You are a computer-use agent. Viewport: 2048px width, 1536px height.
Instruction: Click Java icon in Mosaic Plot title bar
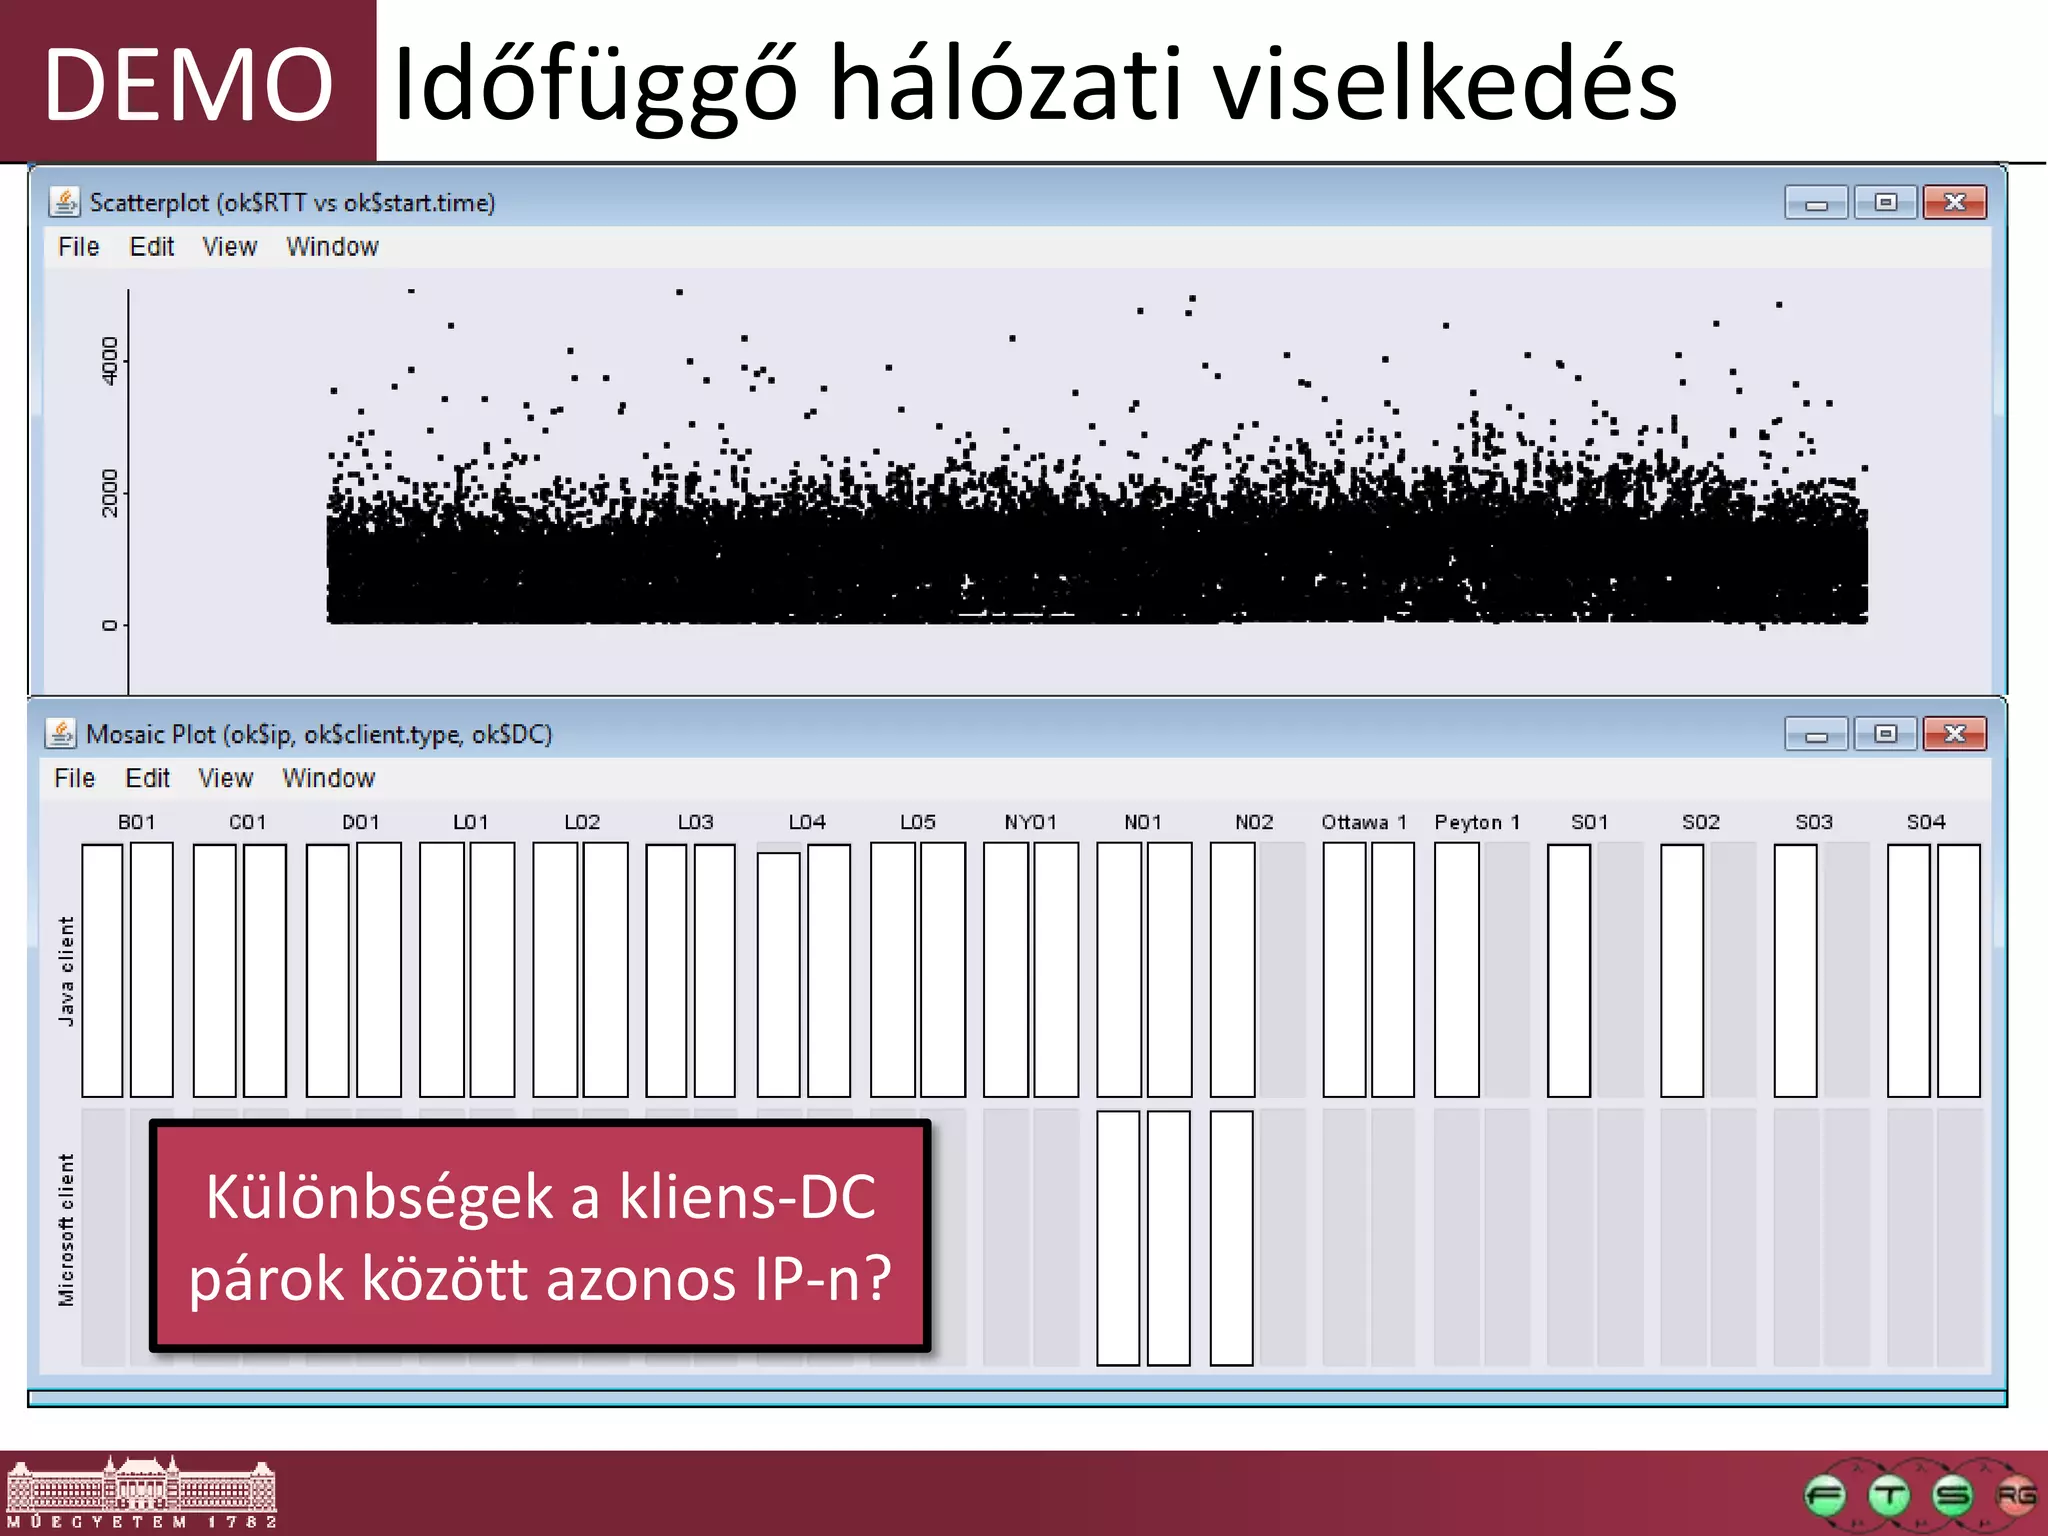point(60,734)
